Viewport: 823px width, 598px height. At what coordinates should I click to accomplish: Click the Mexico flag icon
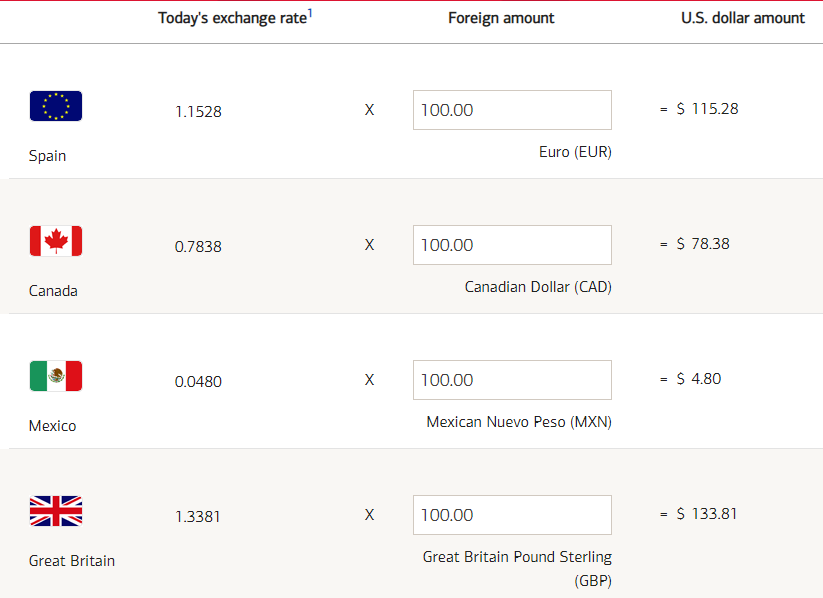(x=56, y=376)
